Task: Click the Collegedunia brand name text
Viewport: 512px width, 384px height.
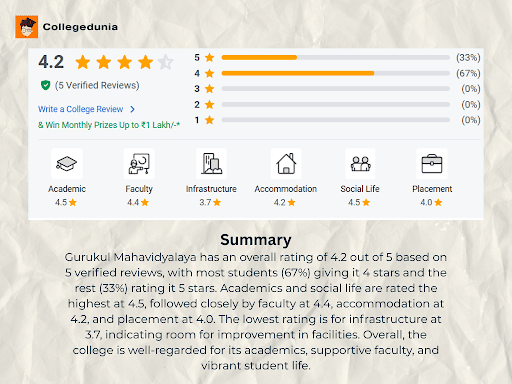Action: point(80,27)
